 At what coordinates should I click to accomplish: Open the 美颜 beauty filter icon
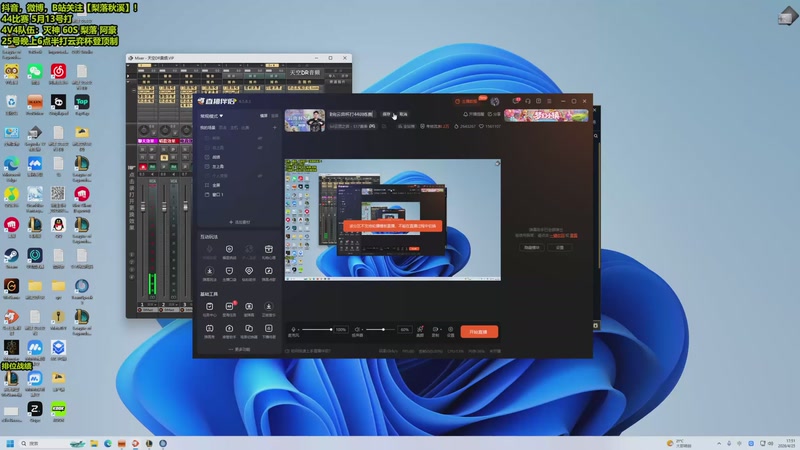pos(420,331)
